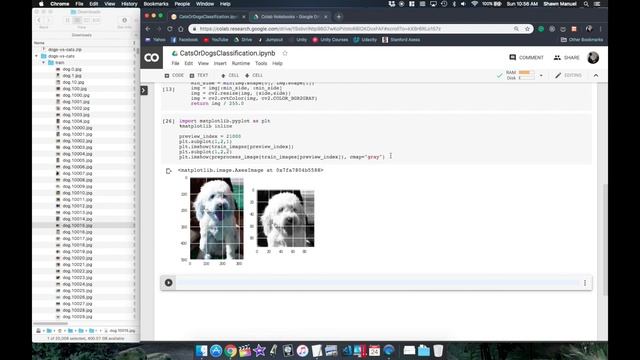
Task: Close the CatsOrDogsClassification browser tab
Action: [x=244, y=17]
